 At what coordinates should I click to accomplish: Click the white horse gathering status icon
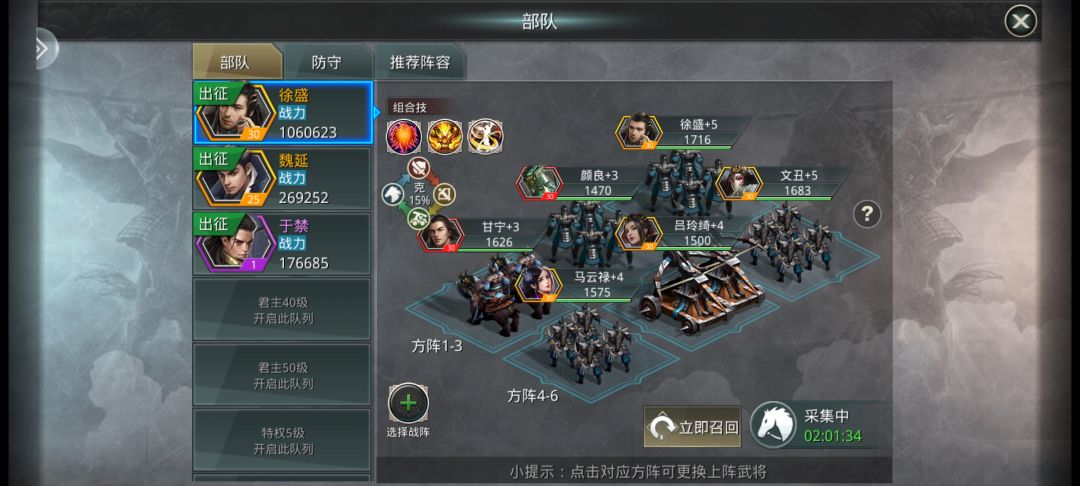pyautogui.click(x=773, y=425)
